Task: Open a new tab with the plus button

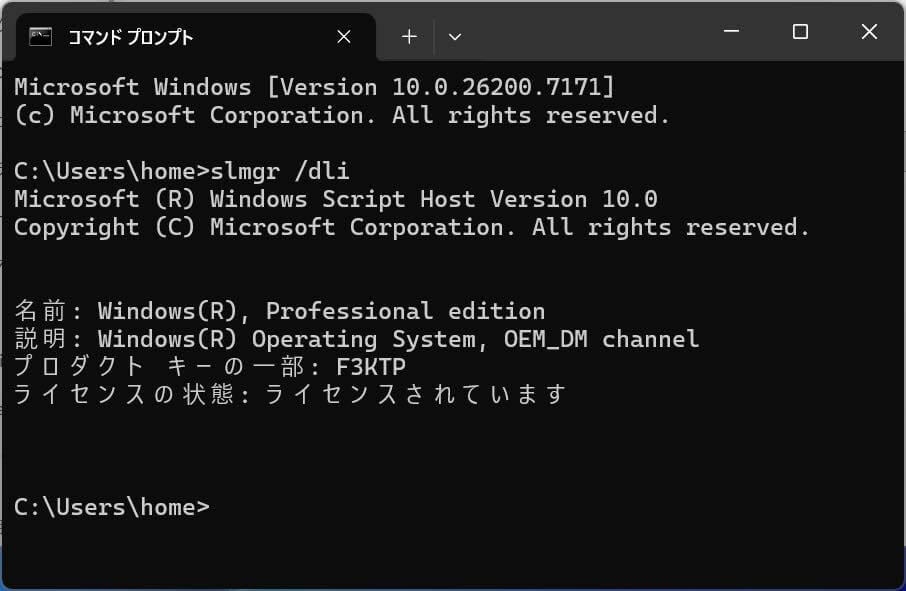Action: [408, 36]
